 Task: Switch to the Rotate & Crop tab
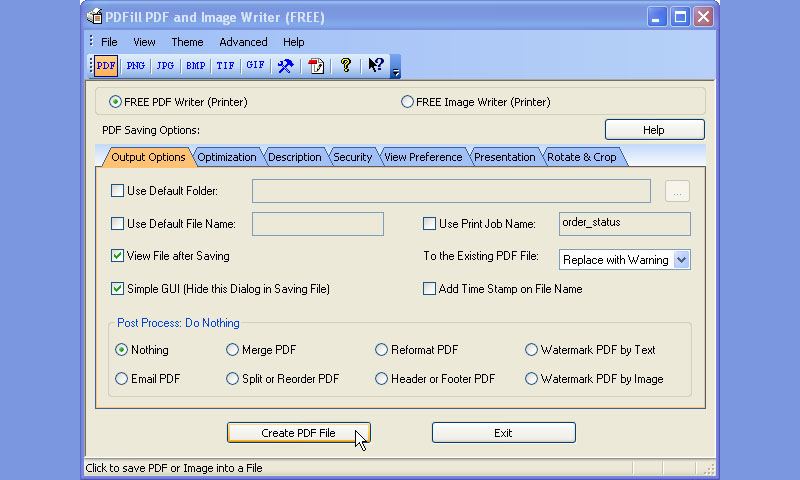[x=582, y=157]
